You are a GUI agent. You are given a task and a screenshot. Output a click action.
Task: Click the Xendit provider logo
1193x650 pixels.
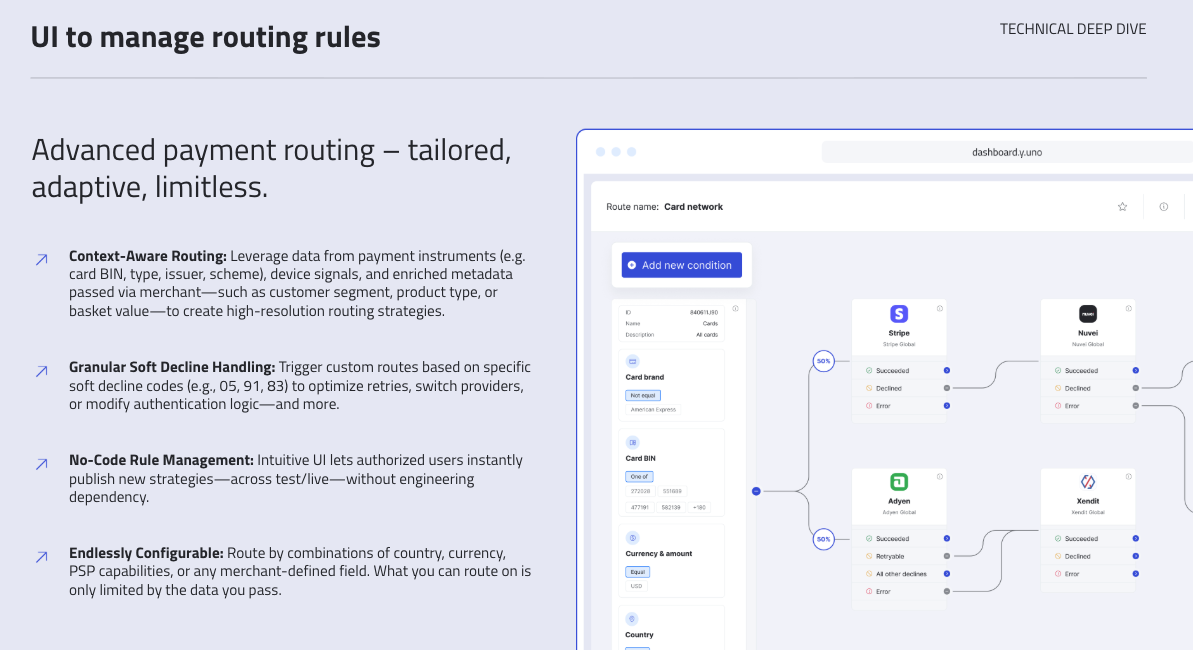(x=1087, y=481)
